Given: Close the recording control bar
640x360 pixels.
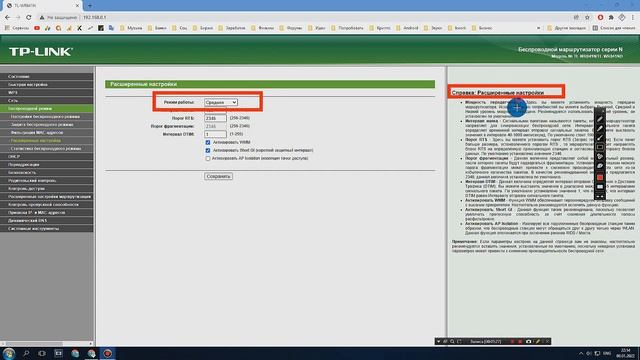Looking at the screenshot, I should (x=547, y=341).
